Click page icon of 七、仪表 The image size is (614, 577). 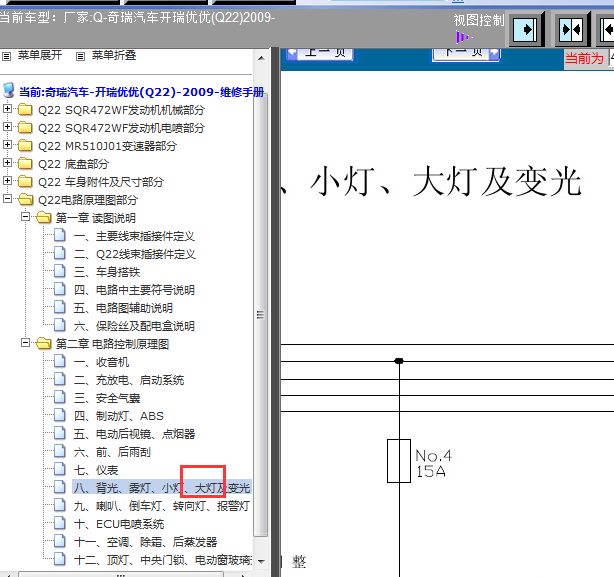(60, 469)
